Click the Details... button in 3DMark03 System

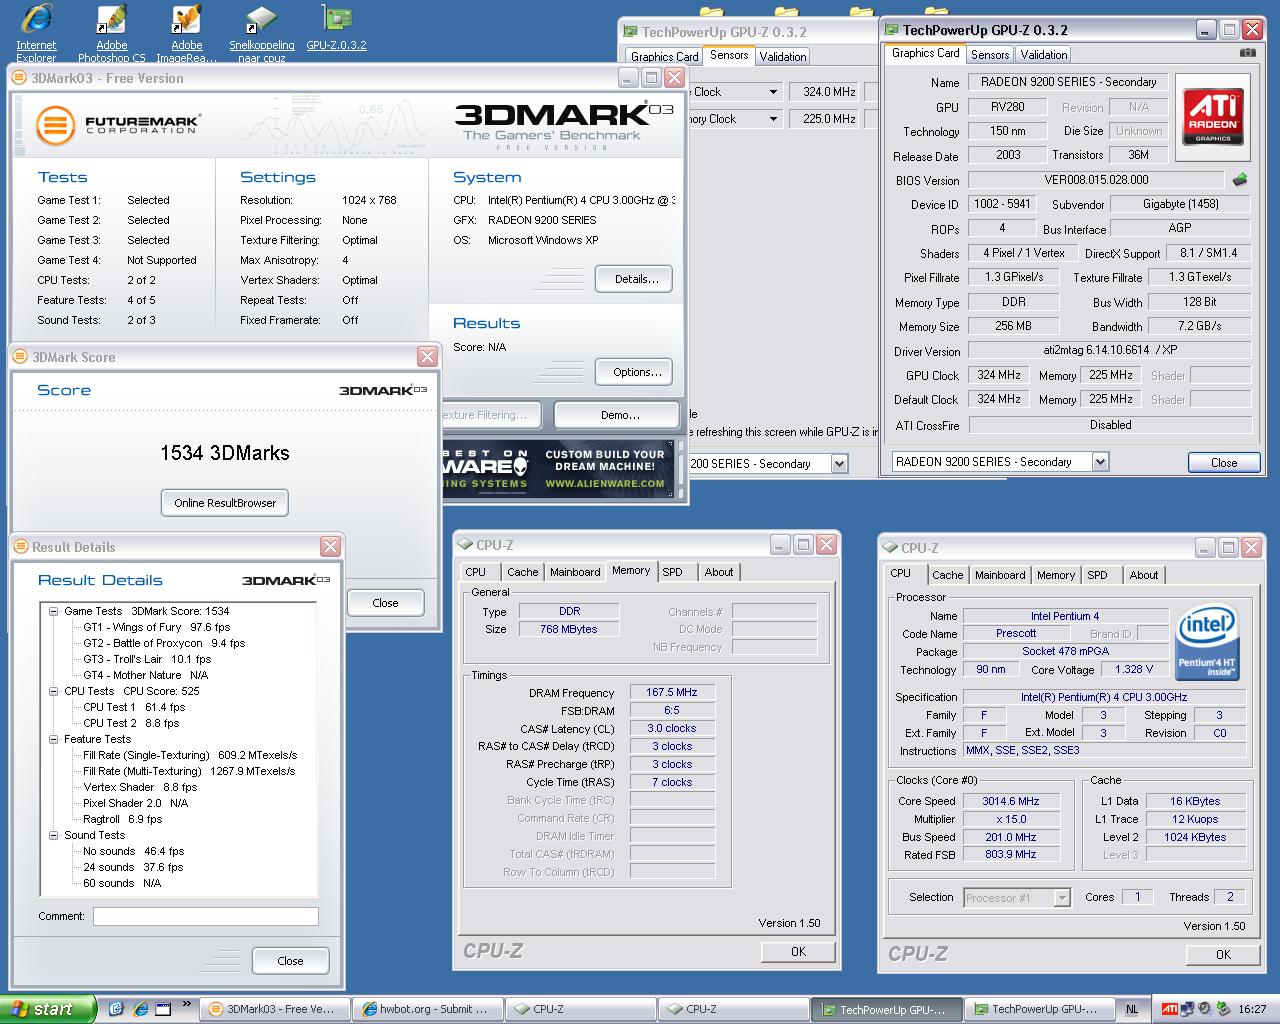point(634,279)
